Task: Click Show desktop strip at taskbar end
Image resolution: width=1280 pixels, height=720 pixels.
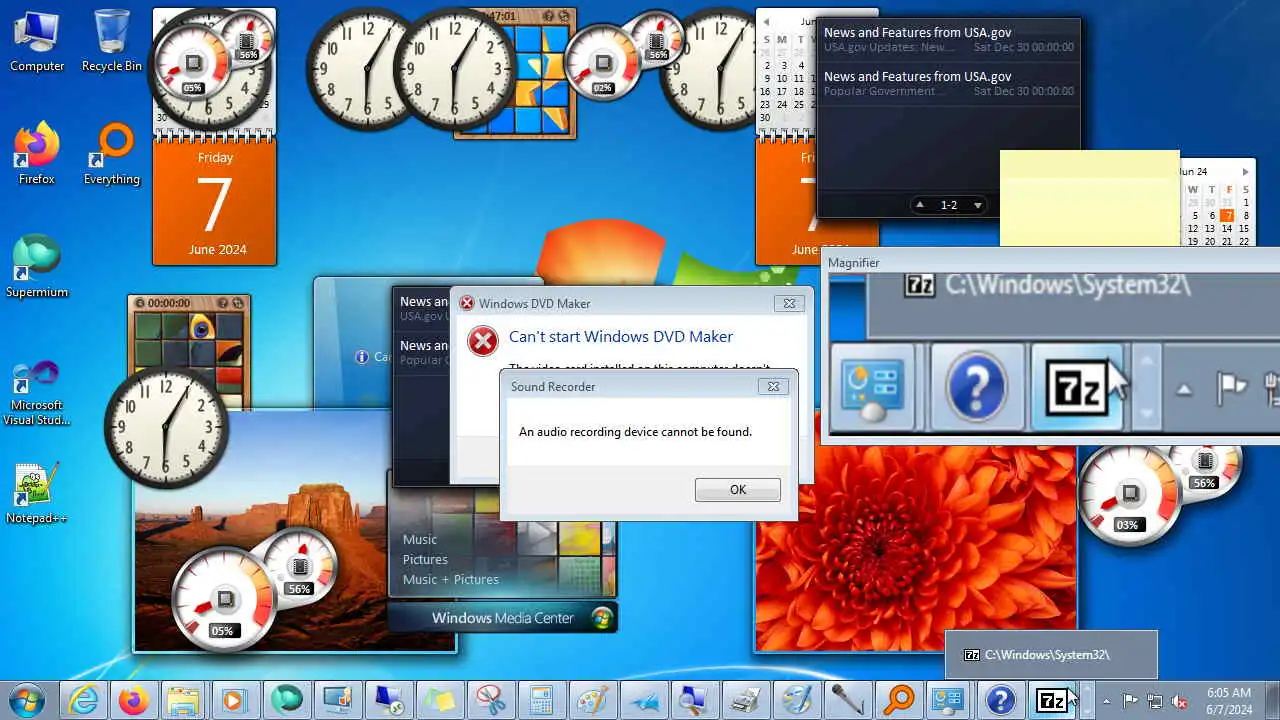Action: tap(1272, 700)
